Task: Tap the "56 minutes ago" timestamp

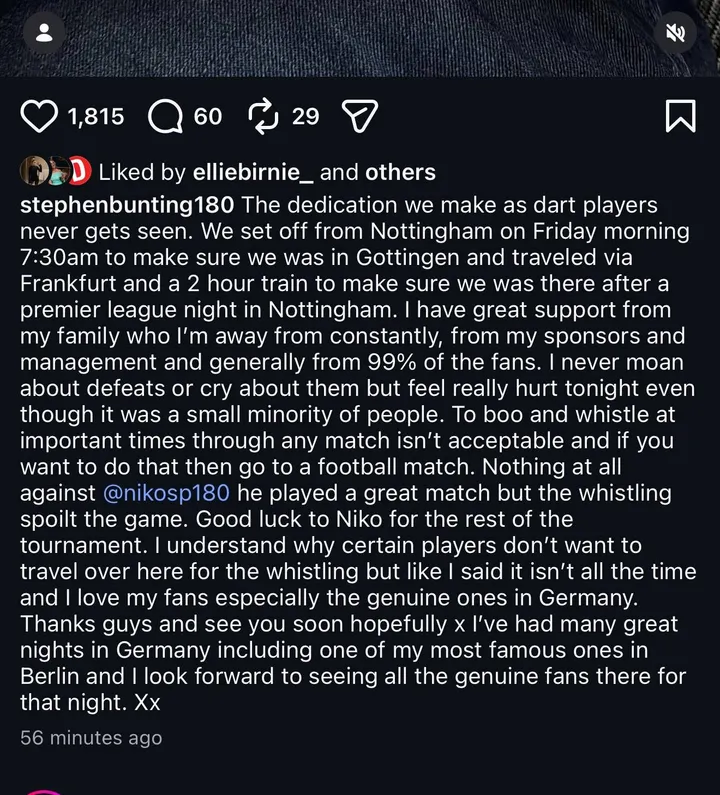Action: (91, 738)
